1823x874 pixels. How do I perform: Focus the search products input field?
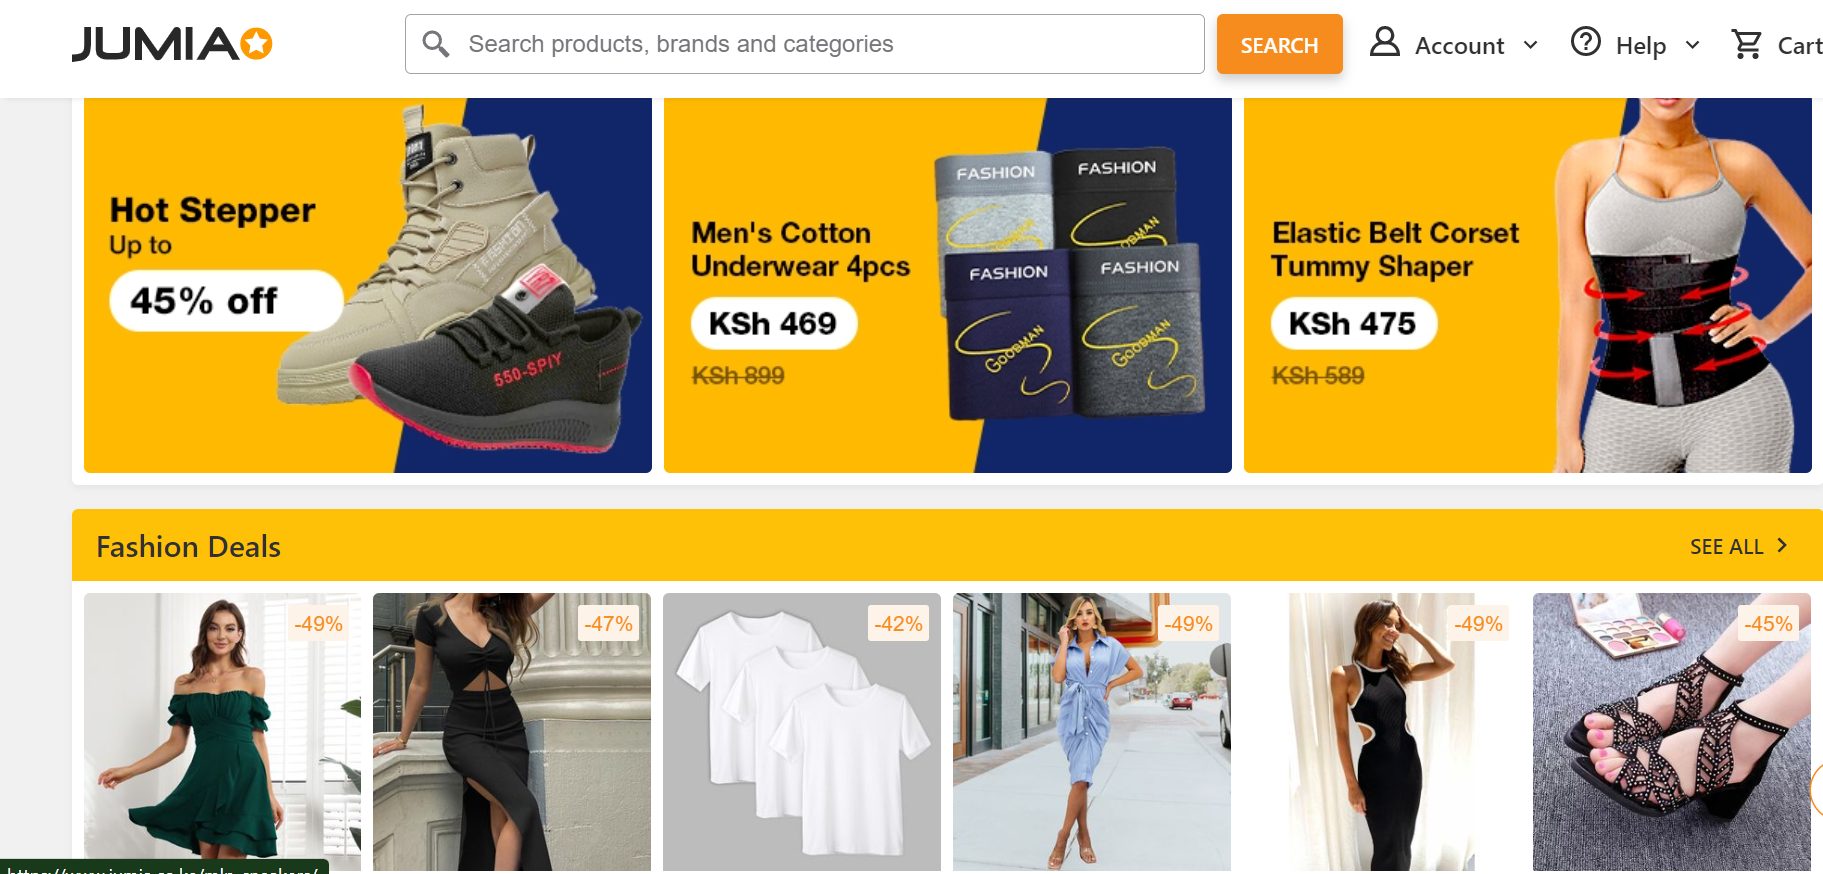pyautogui.click(x=804, y=44)
